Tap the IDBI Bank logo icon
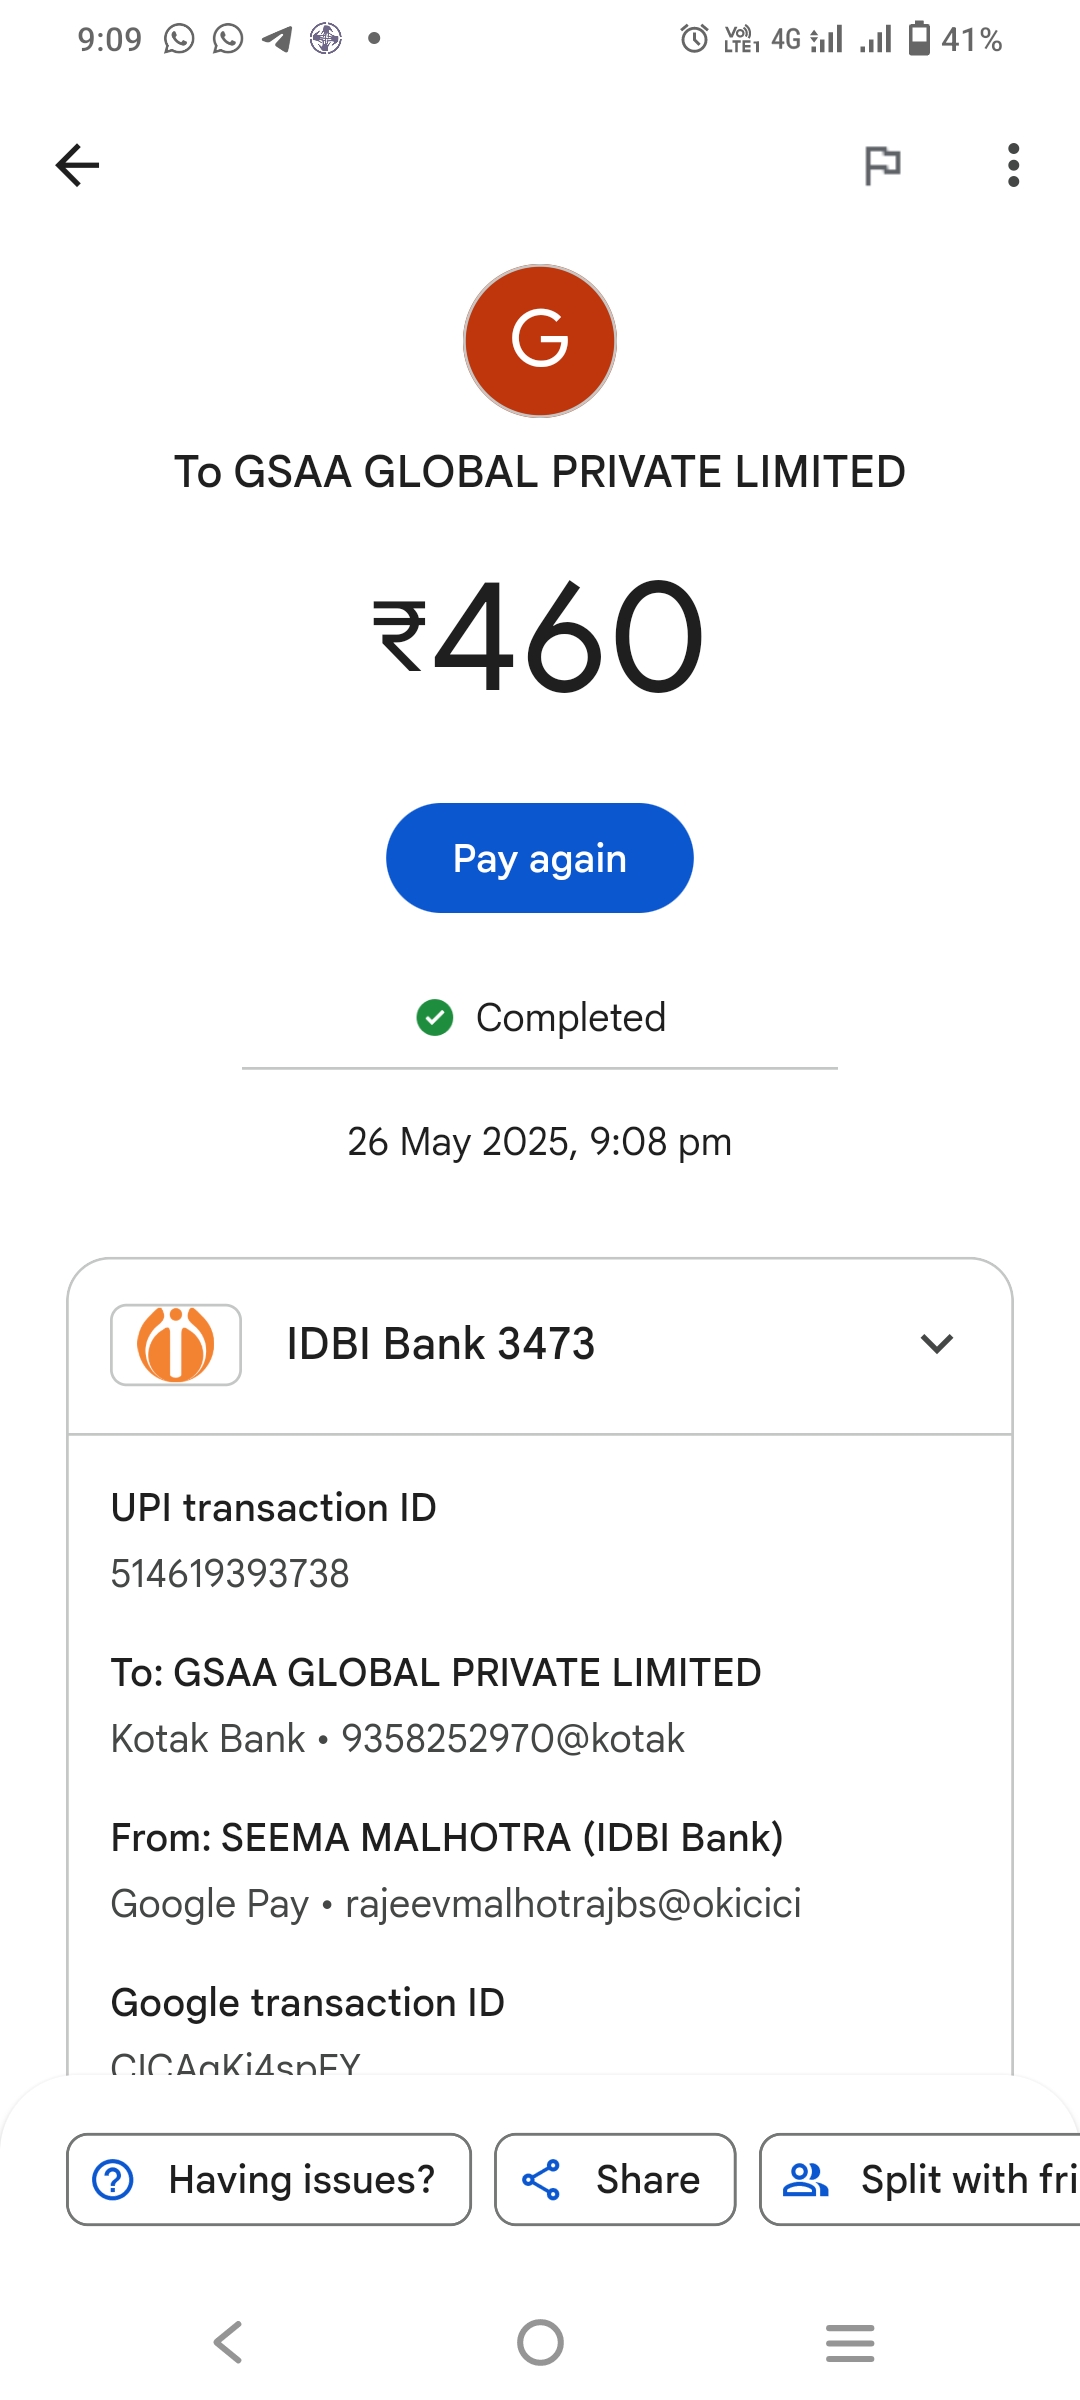 176,1344
